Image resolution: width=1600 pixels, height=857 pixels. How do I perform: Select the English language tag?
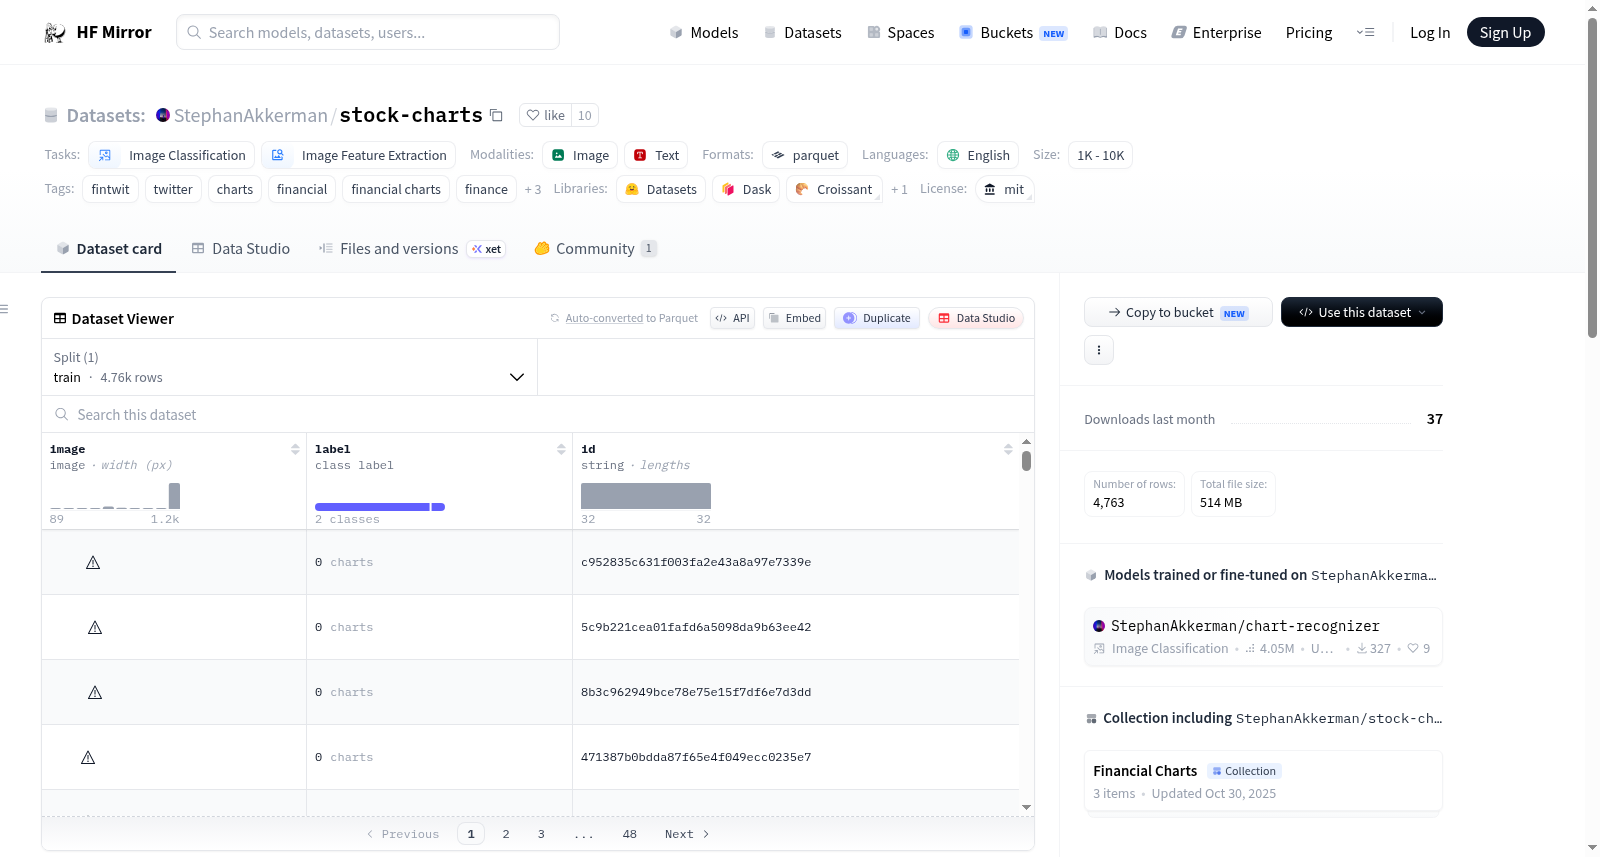tap(978, 155)
